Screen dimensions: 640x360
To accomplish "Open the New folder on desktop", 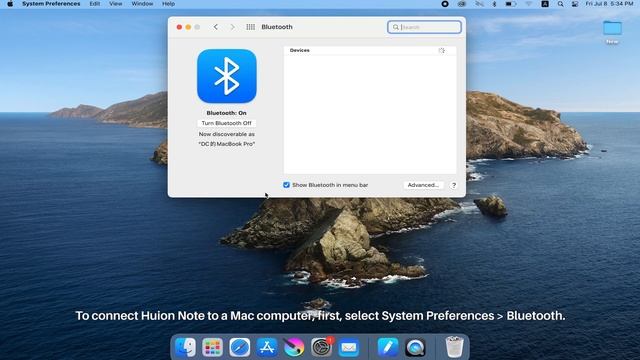I will point(612,32).
